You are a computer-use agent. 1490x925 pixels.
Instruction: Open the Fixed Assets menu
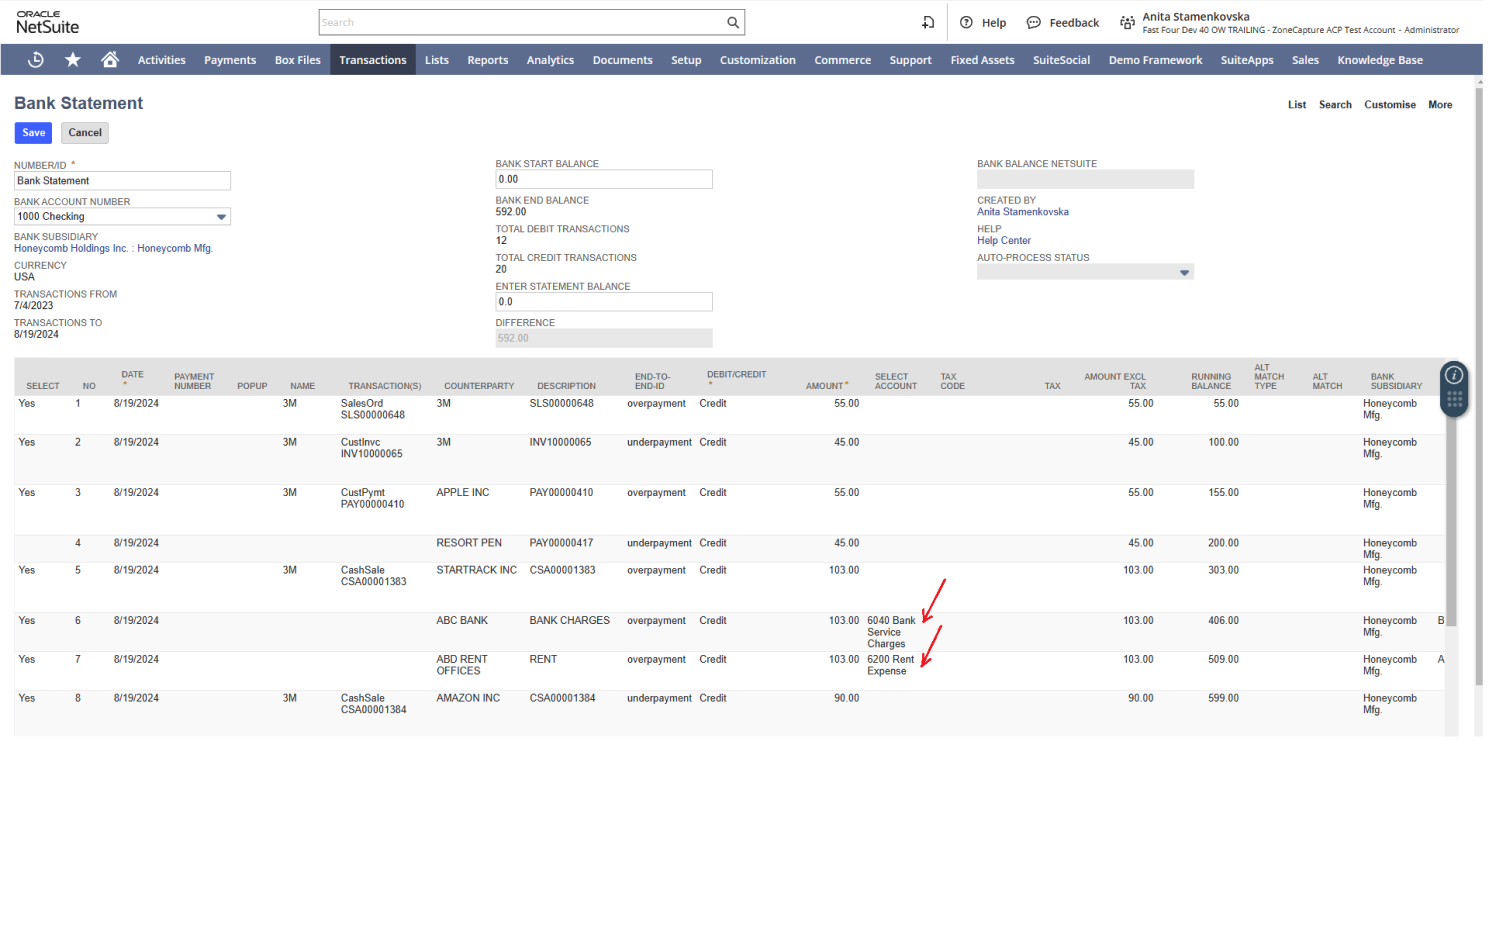click(x=982, y=60)
